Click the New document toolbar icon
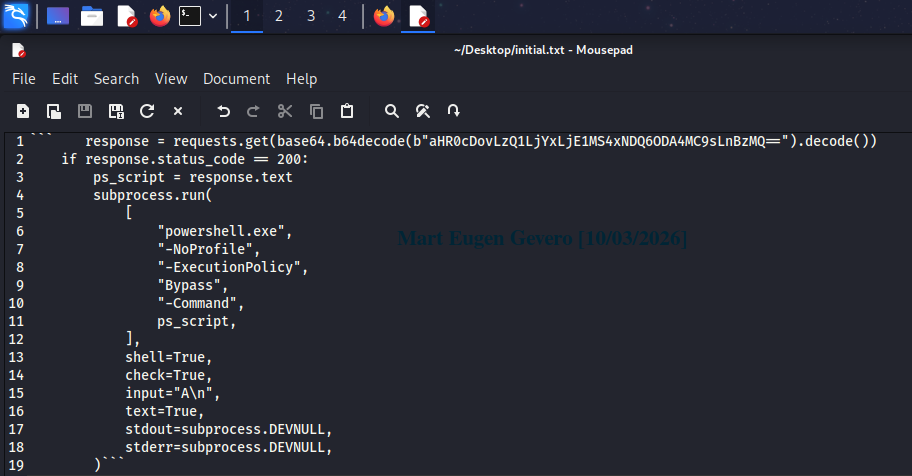 [23, 111]
